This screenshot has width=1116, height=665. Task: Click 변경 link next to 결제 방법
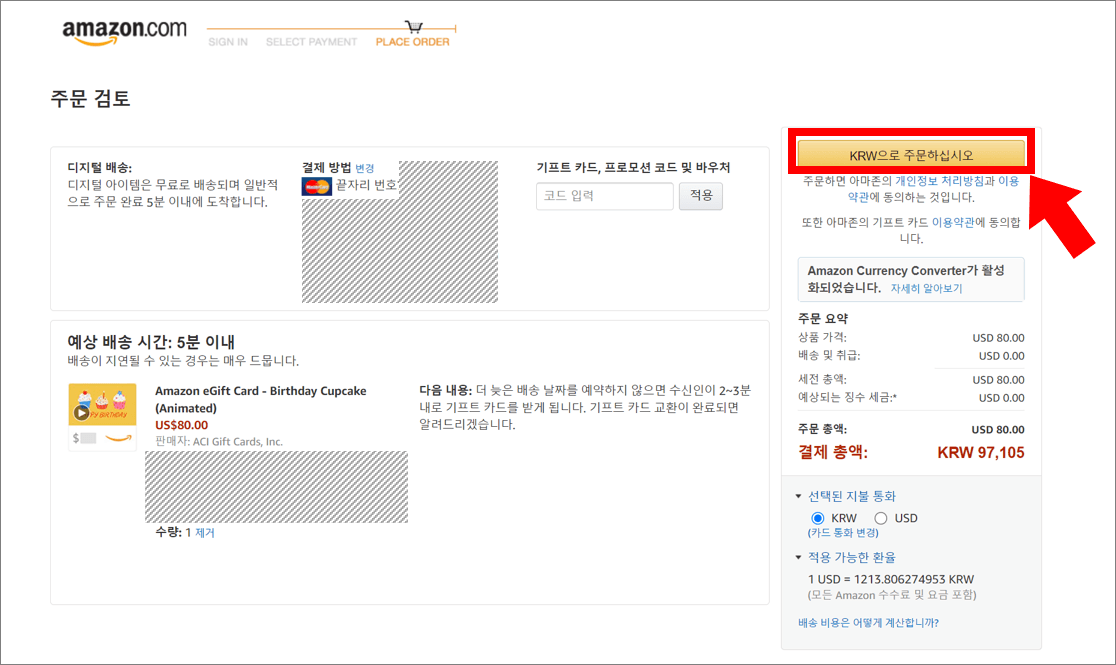point(364,168)
